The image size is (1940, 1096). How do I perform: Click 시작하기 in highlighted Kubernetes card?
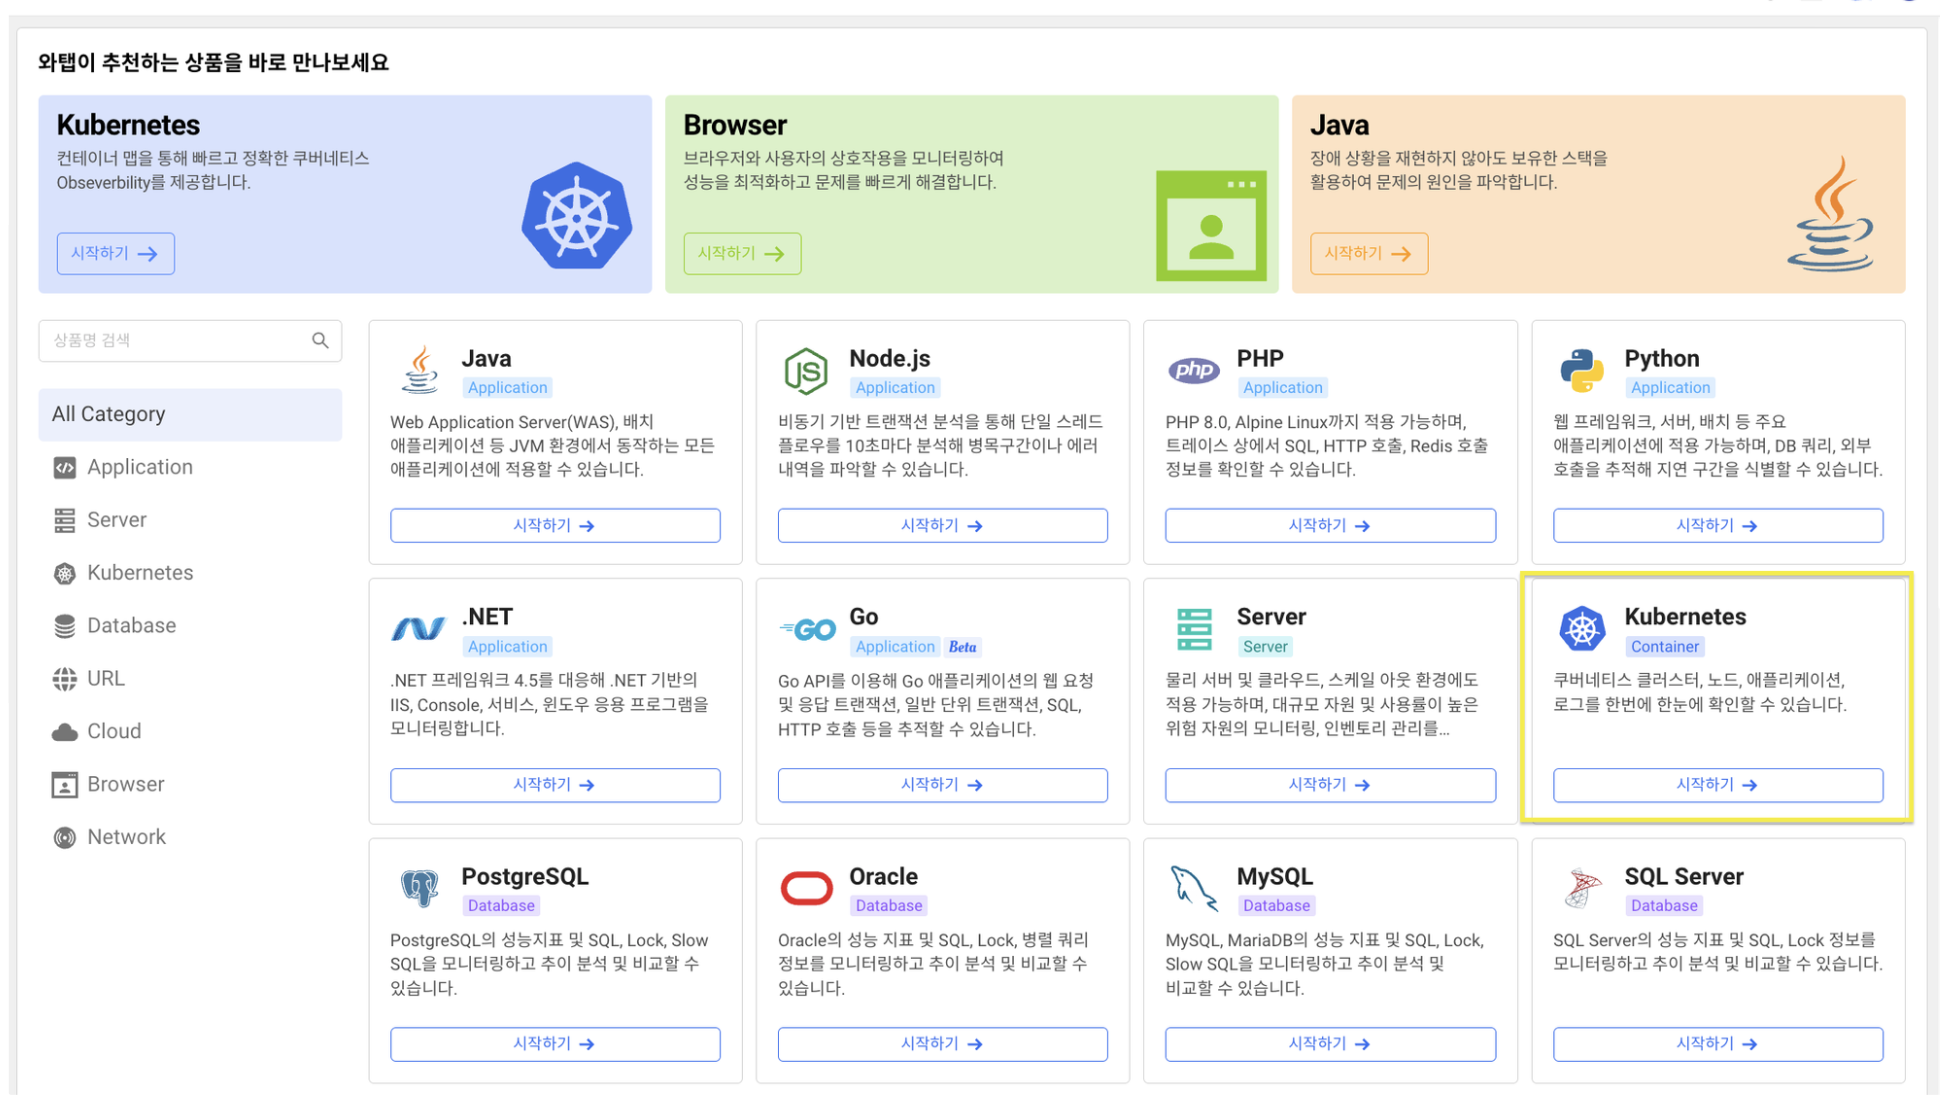click(1716, 785)
